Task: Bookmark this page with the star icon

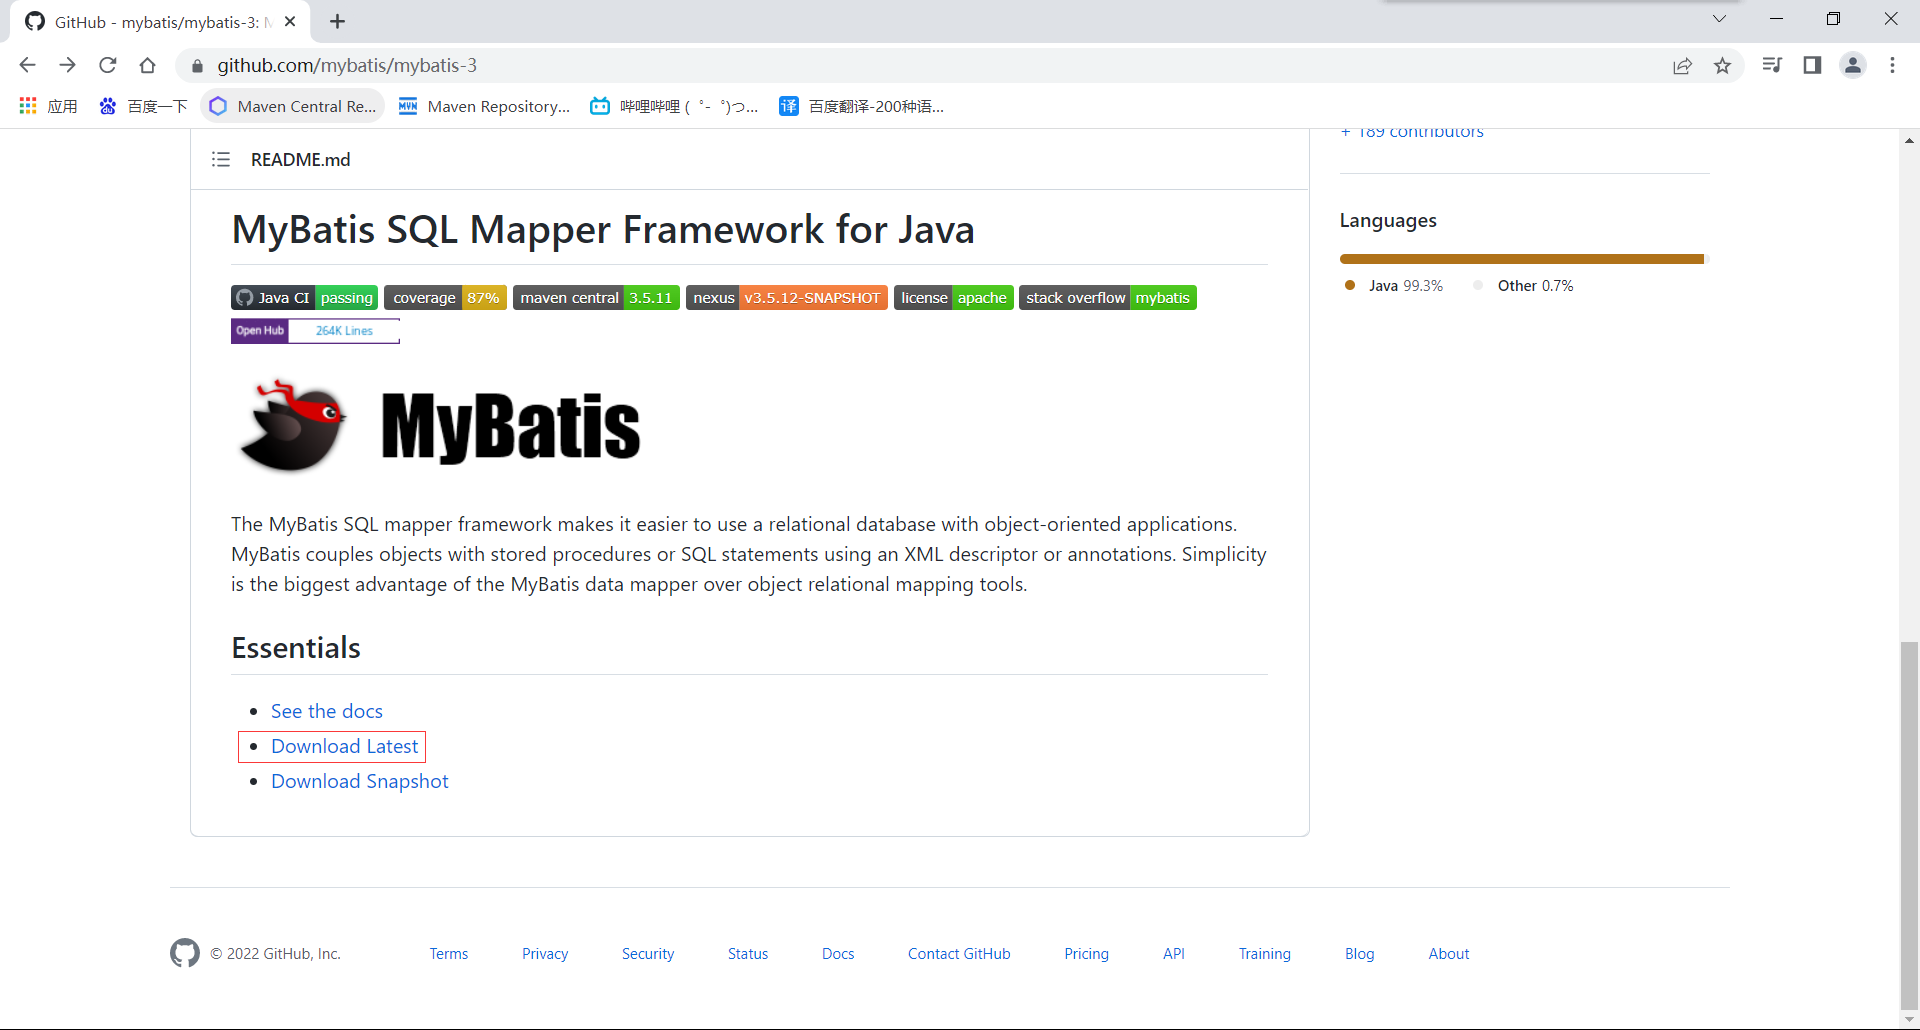Action: 1722,65
